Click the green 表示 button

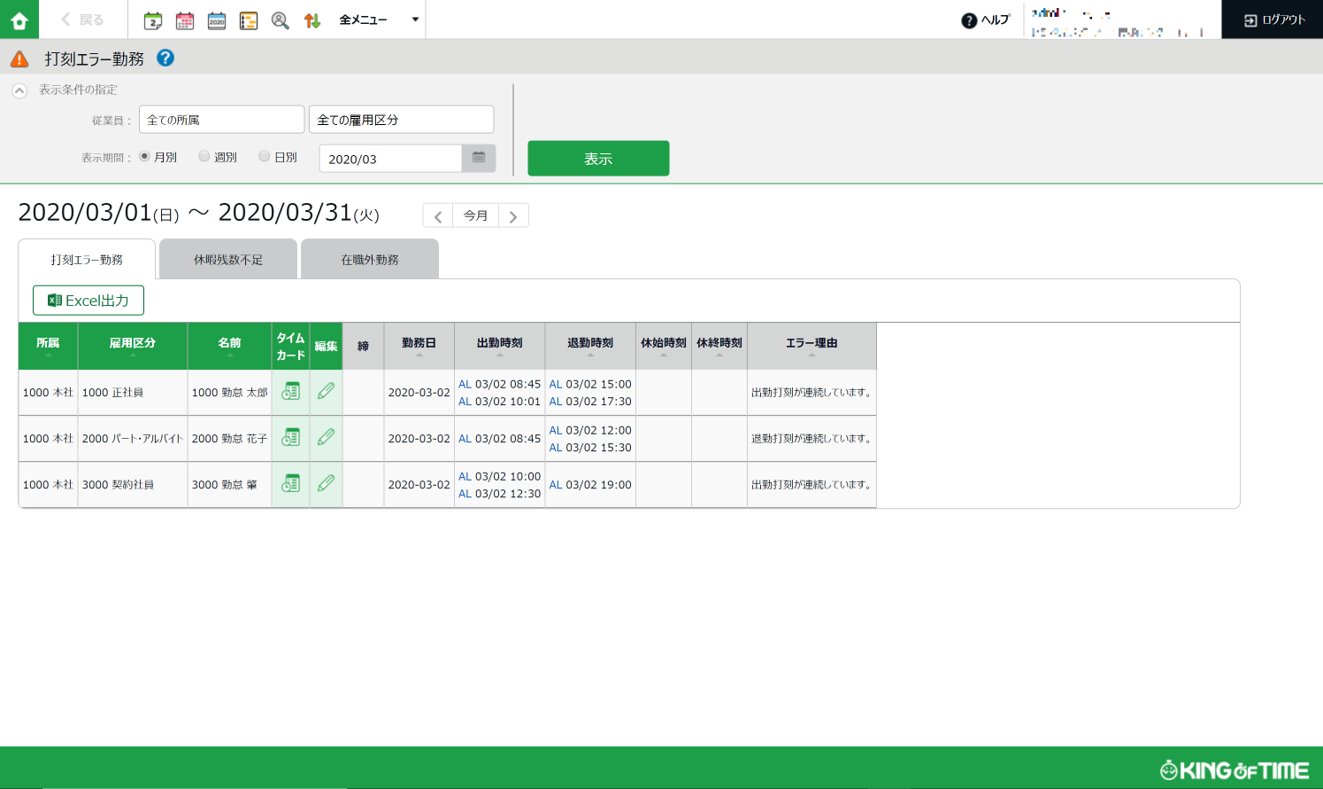click(598, 158)
